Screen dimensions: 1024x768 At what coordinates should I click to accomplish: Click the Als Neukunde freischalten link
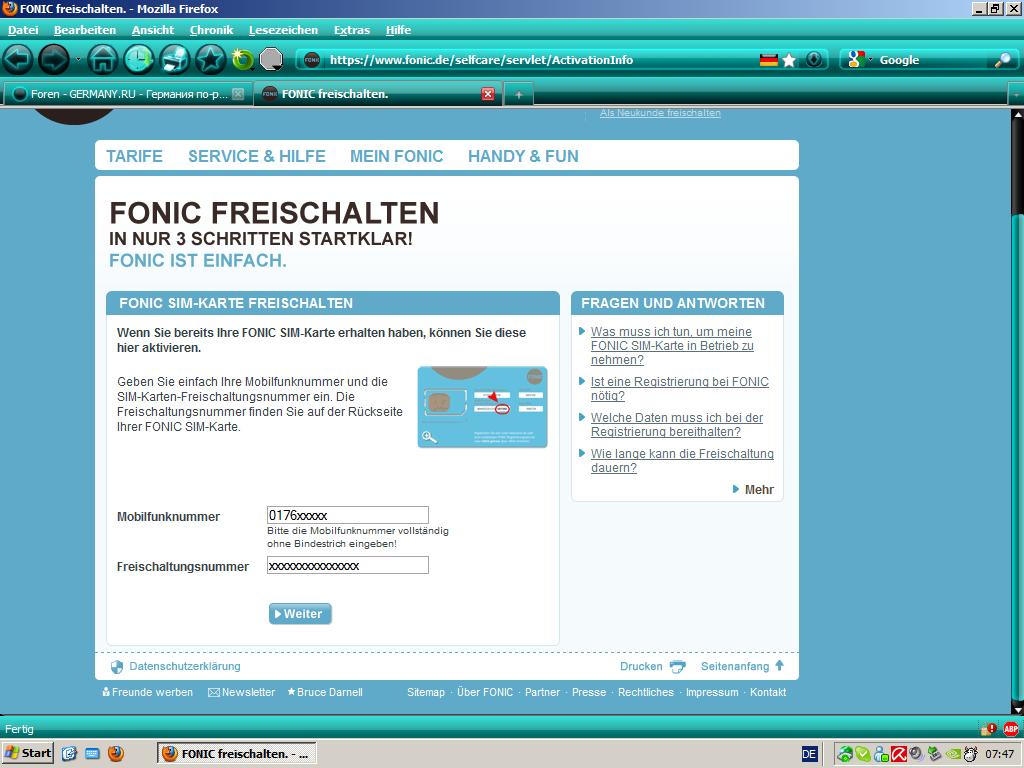coord(660,113)
